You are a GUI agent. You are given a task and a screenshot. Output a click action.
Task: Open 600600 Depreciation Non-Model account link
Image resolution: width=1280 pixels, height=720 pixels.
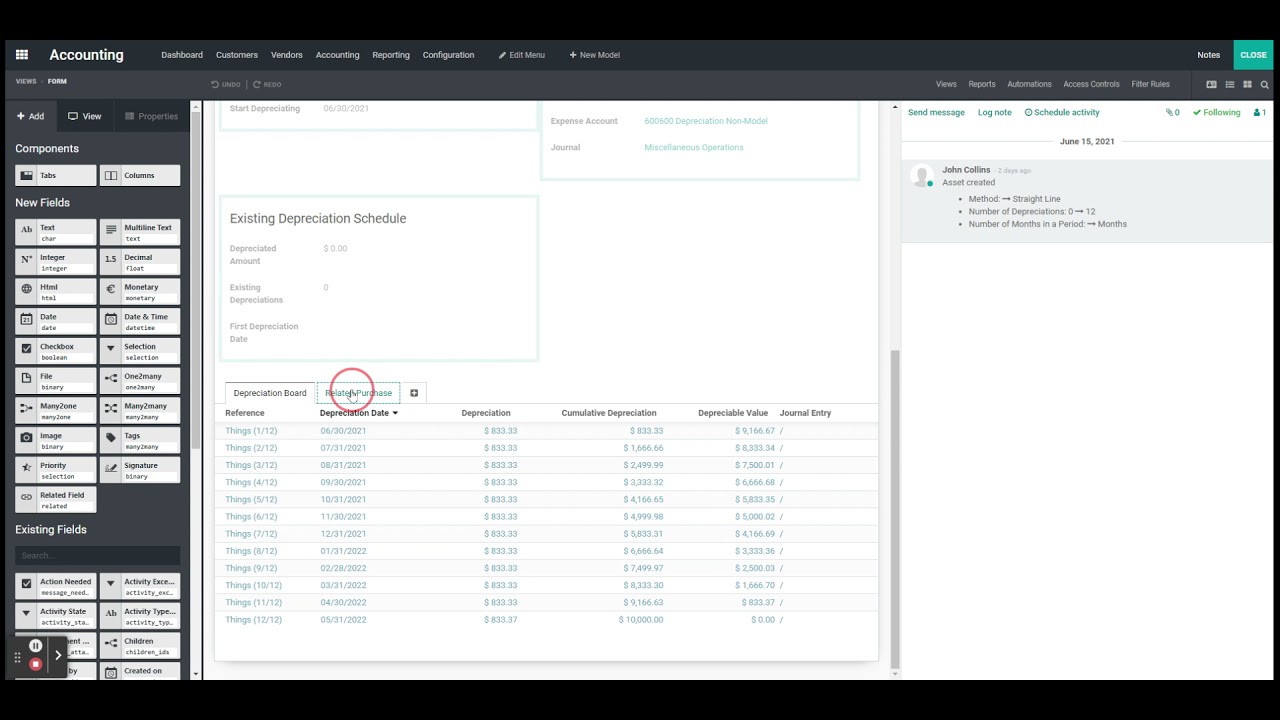(706, 121)
